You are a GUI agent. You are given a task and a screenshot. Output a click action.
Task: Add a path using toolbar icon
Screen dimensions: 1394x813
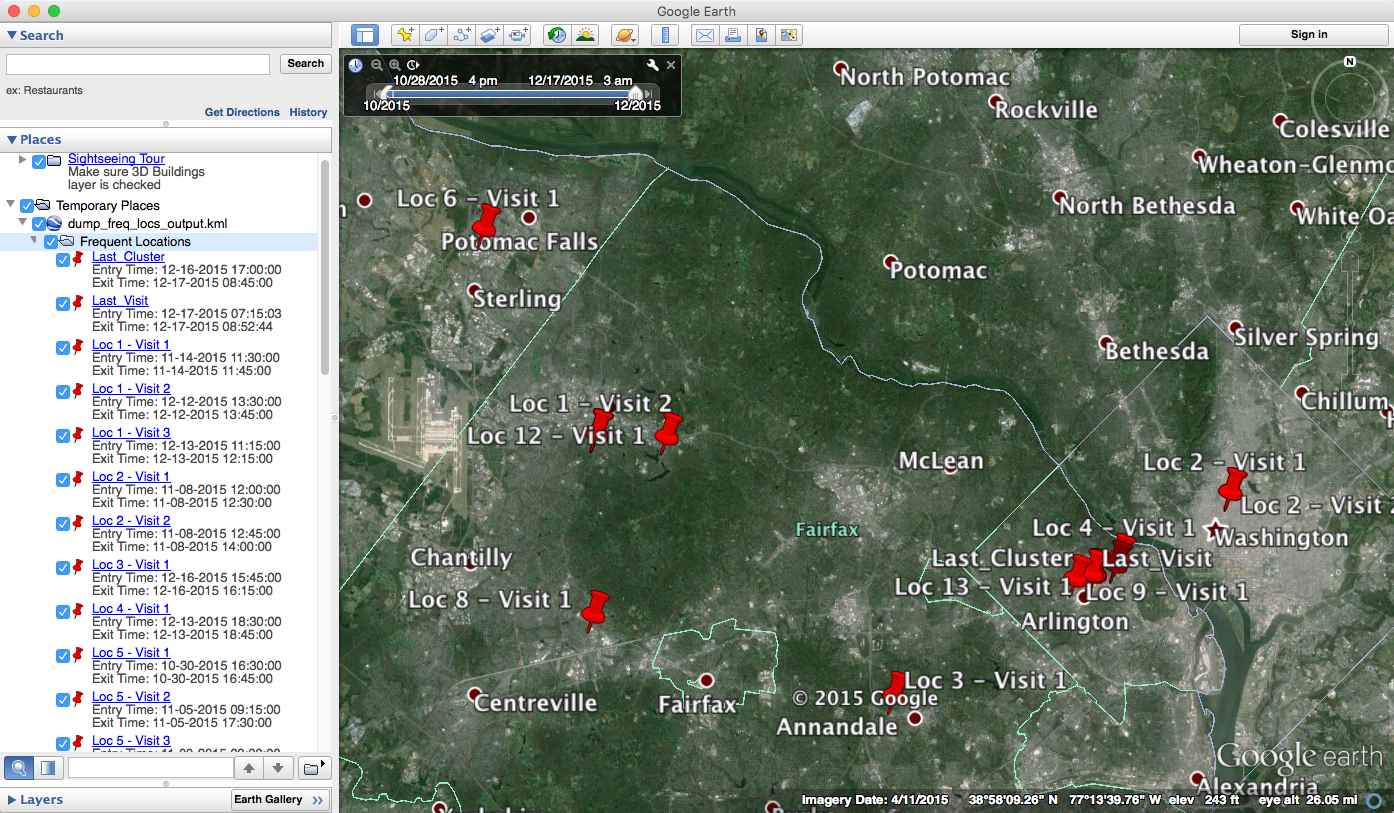point(461,35)
